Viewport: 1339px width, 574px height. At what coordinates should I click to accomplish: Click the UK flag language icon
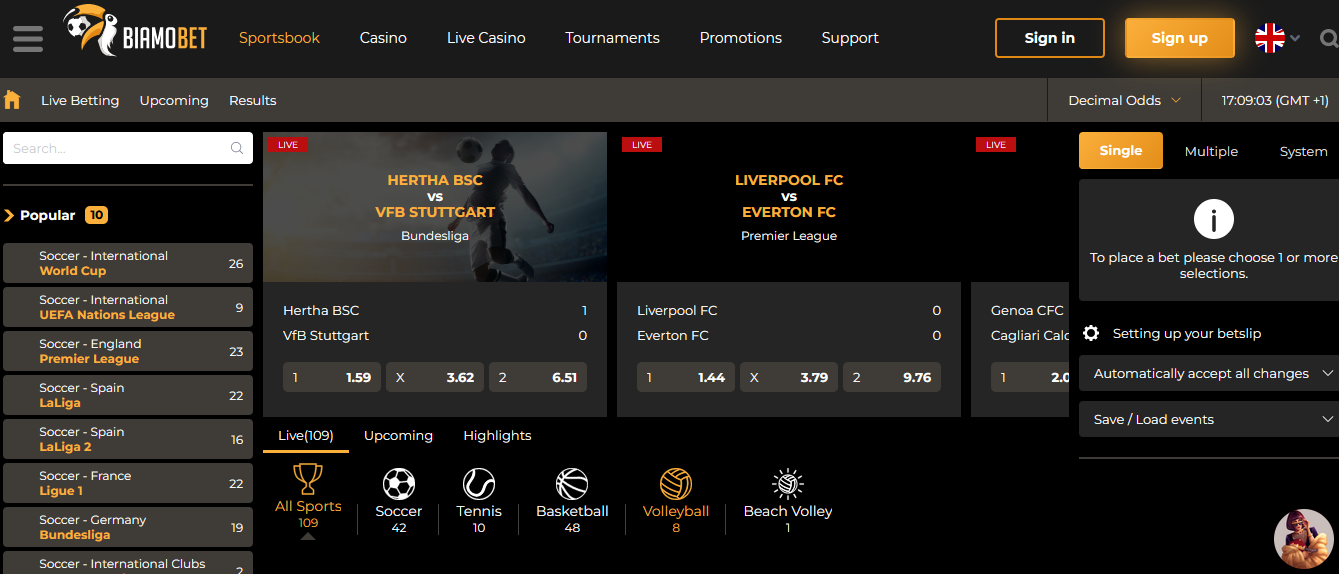[1270, 38]
